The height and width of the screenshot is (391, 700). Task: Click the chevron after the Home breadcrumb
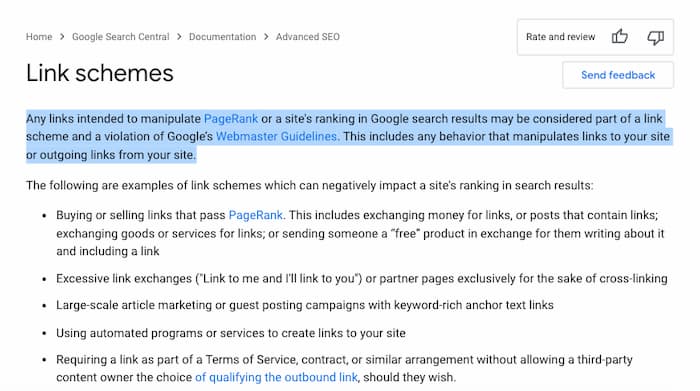(x=62, y=37)
